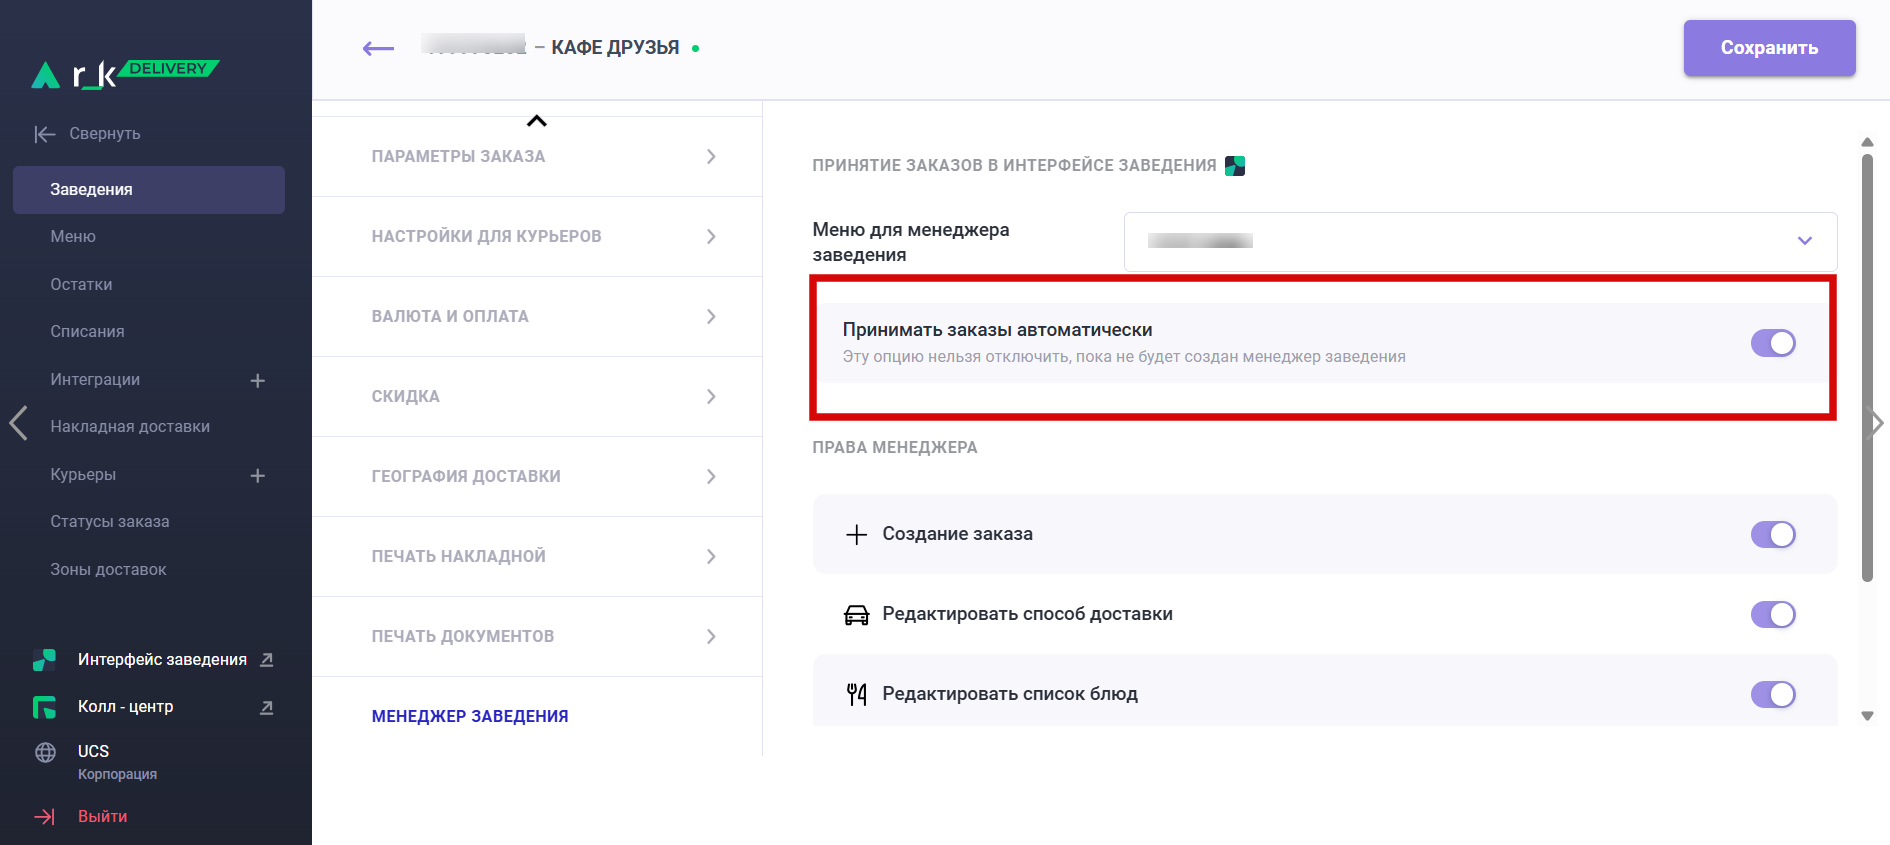The image size is (1890, 845).
Task: Toggle Редактировать способ доставки switch
Action: tap(1772, 614)
